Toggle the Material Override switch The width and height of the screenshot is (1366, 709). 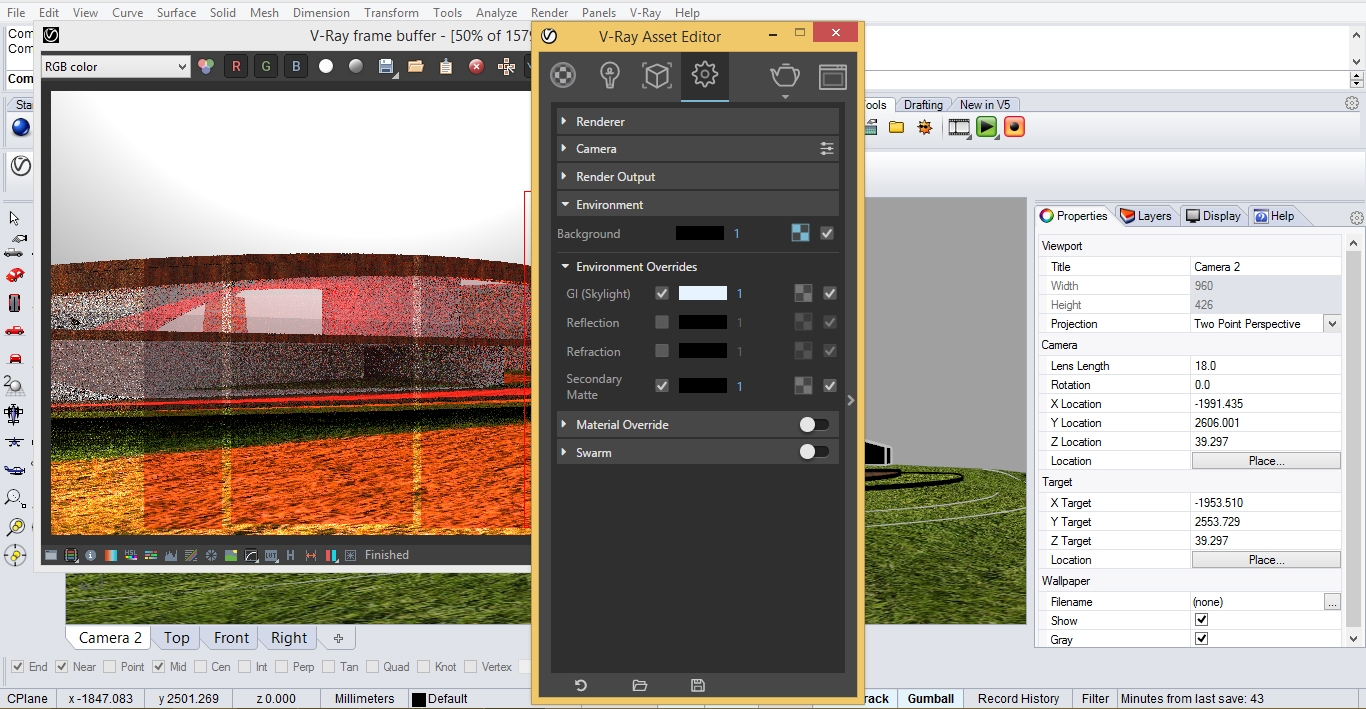click(814, 425)
